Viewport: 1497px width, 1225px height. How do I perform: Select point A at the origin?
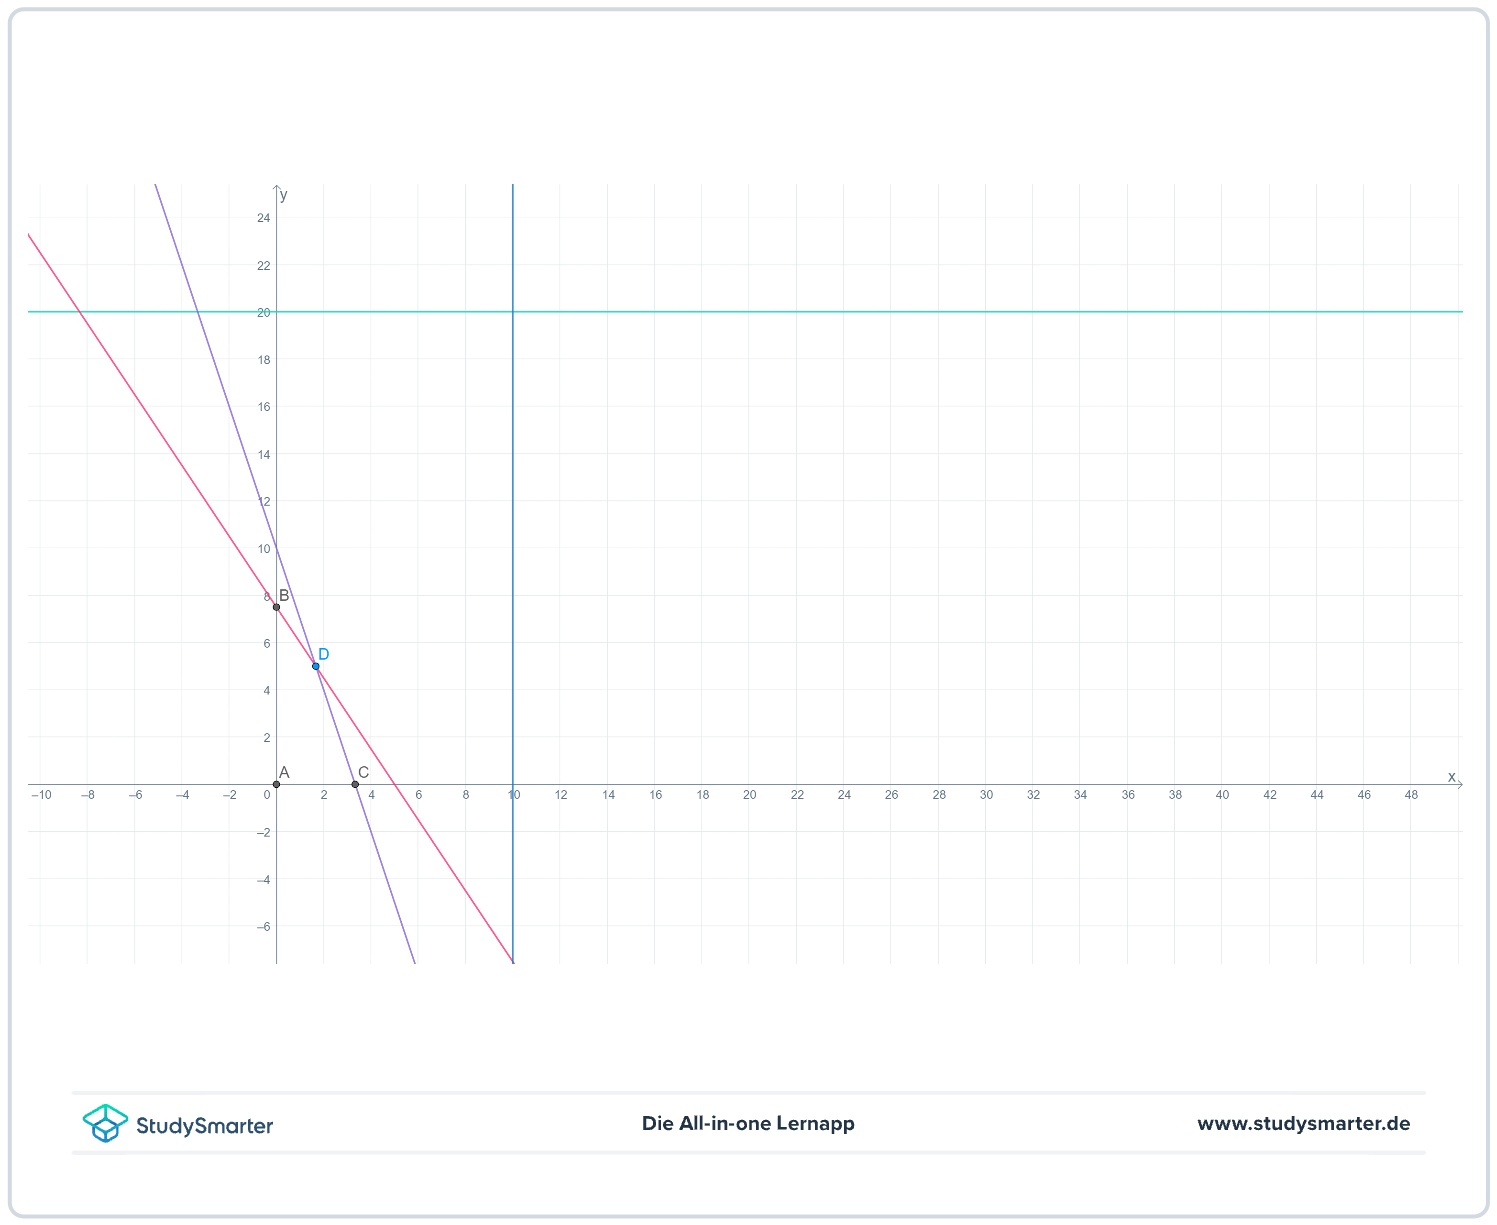coord(277,784)
